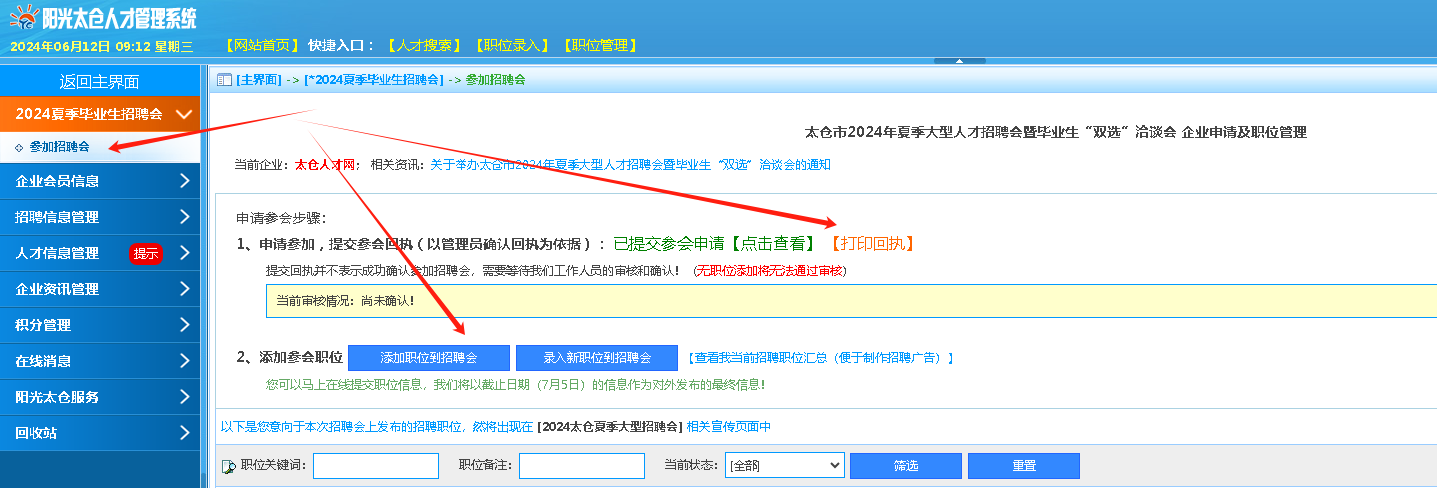Select 在线消息 in the sidebar
Screen dimensions: 1437x488
click(x=100, y=361)
